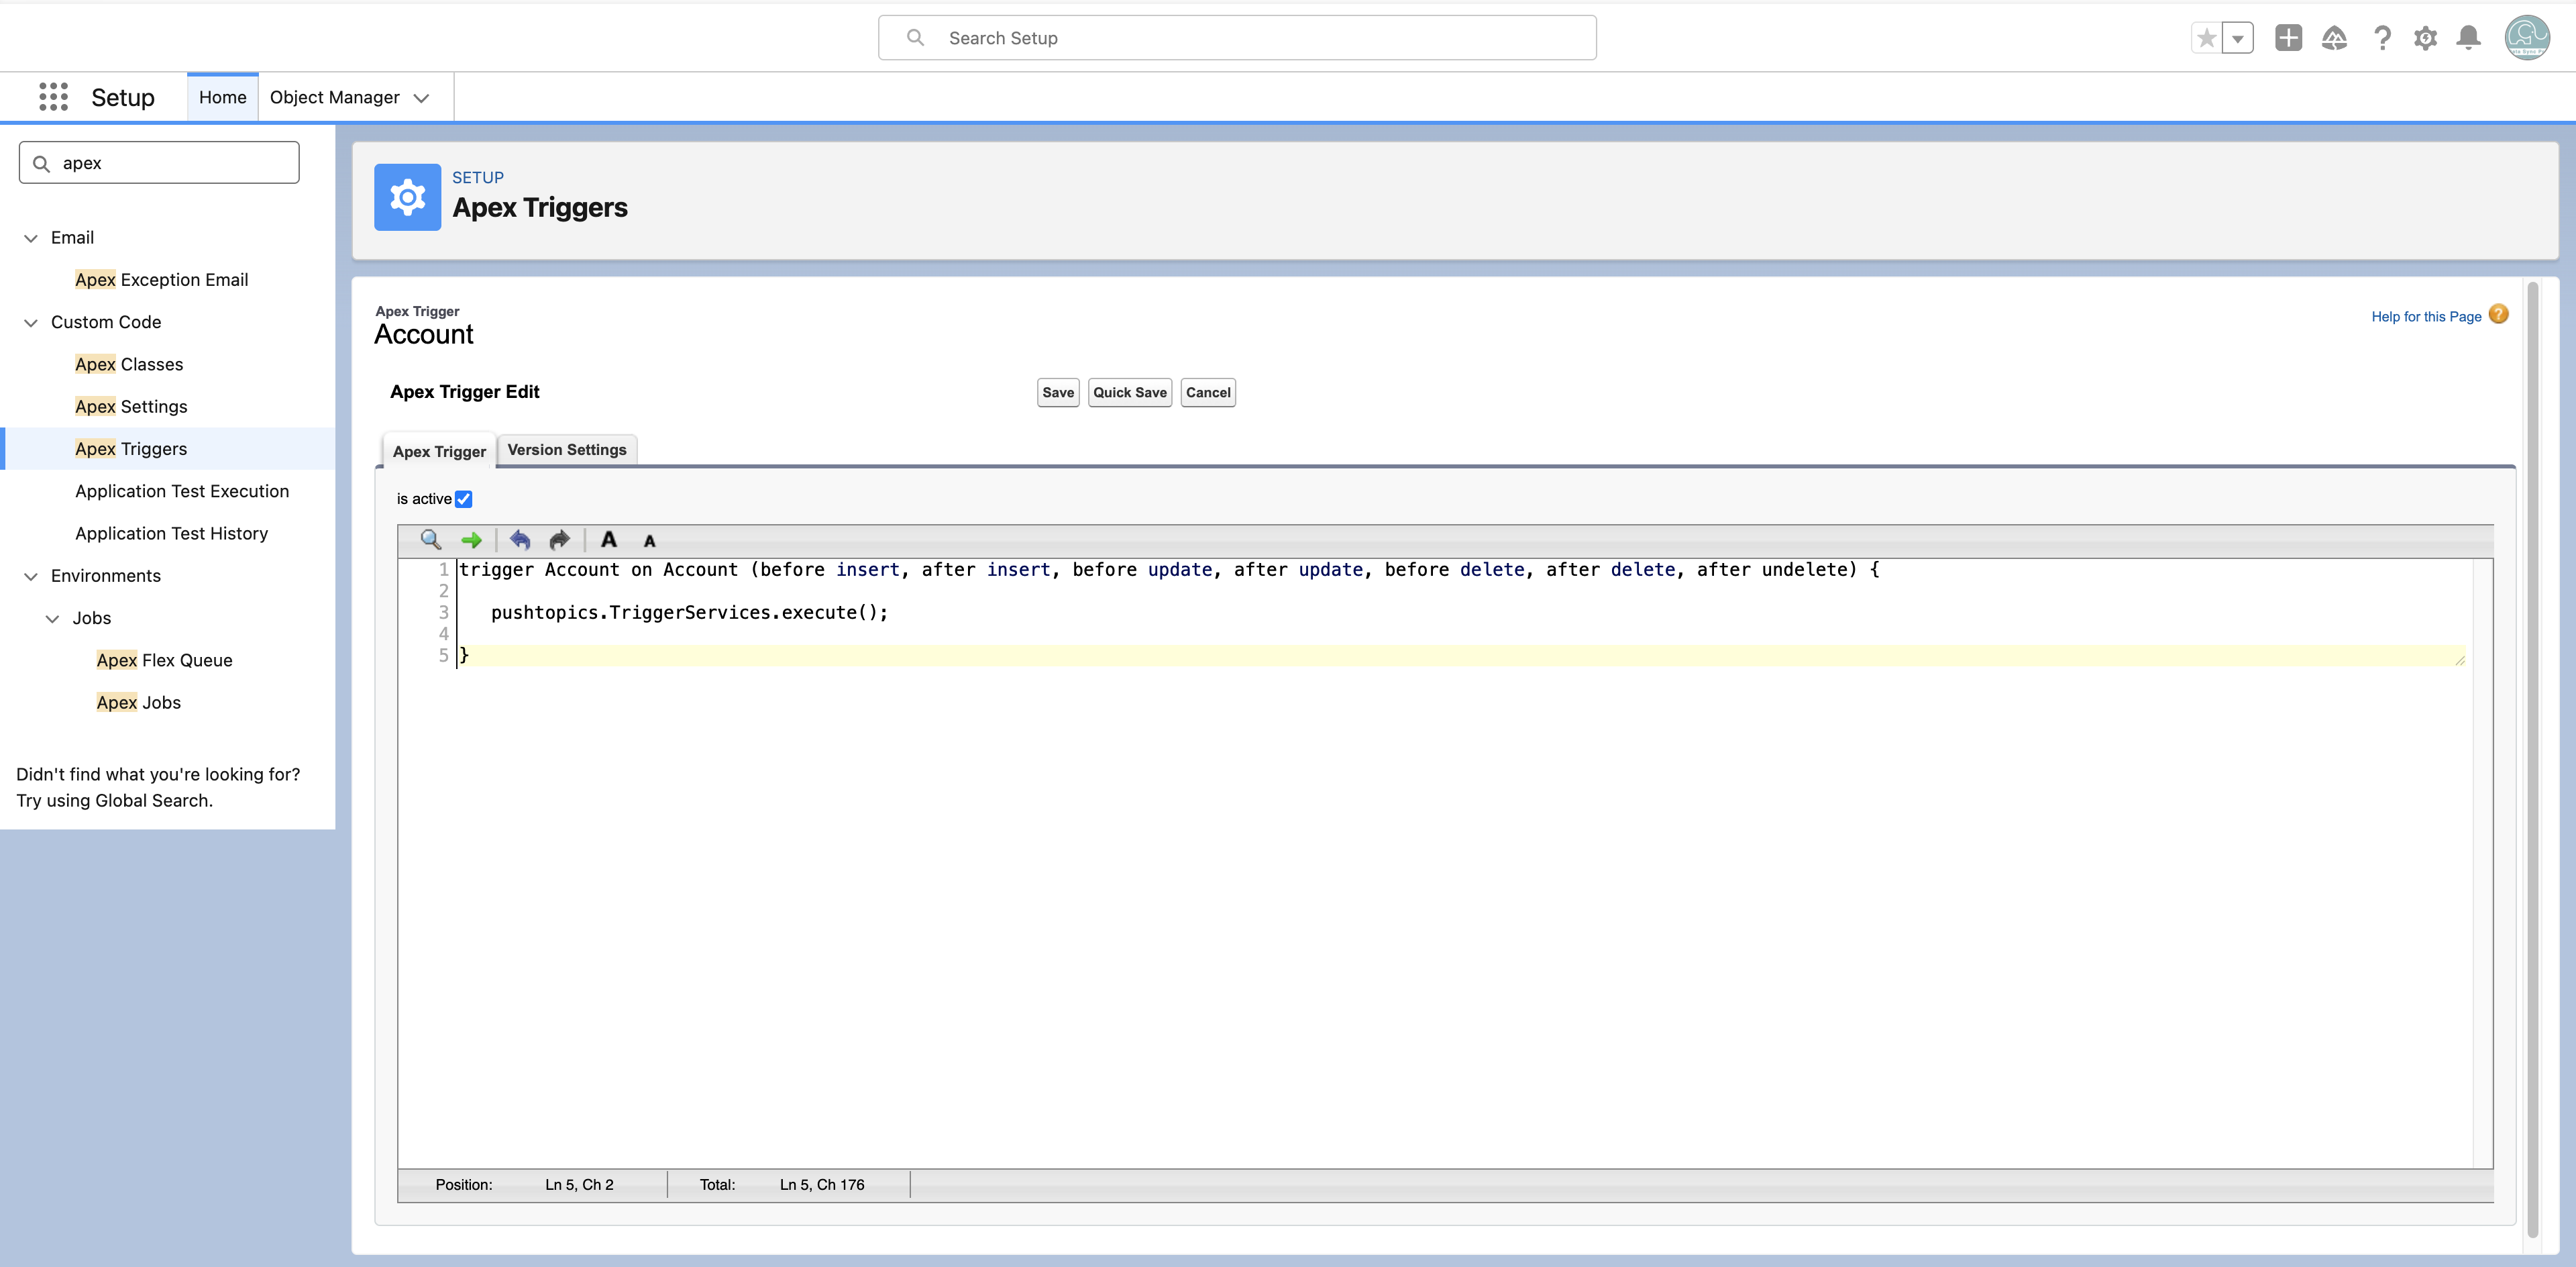Select Apex Classes in sidebar
This screenshot has height=1267, width=2576.
point(129,364)
